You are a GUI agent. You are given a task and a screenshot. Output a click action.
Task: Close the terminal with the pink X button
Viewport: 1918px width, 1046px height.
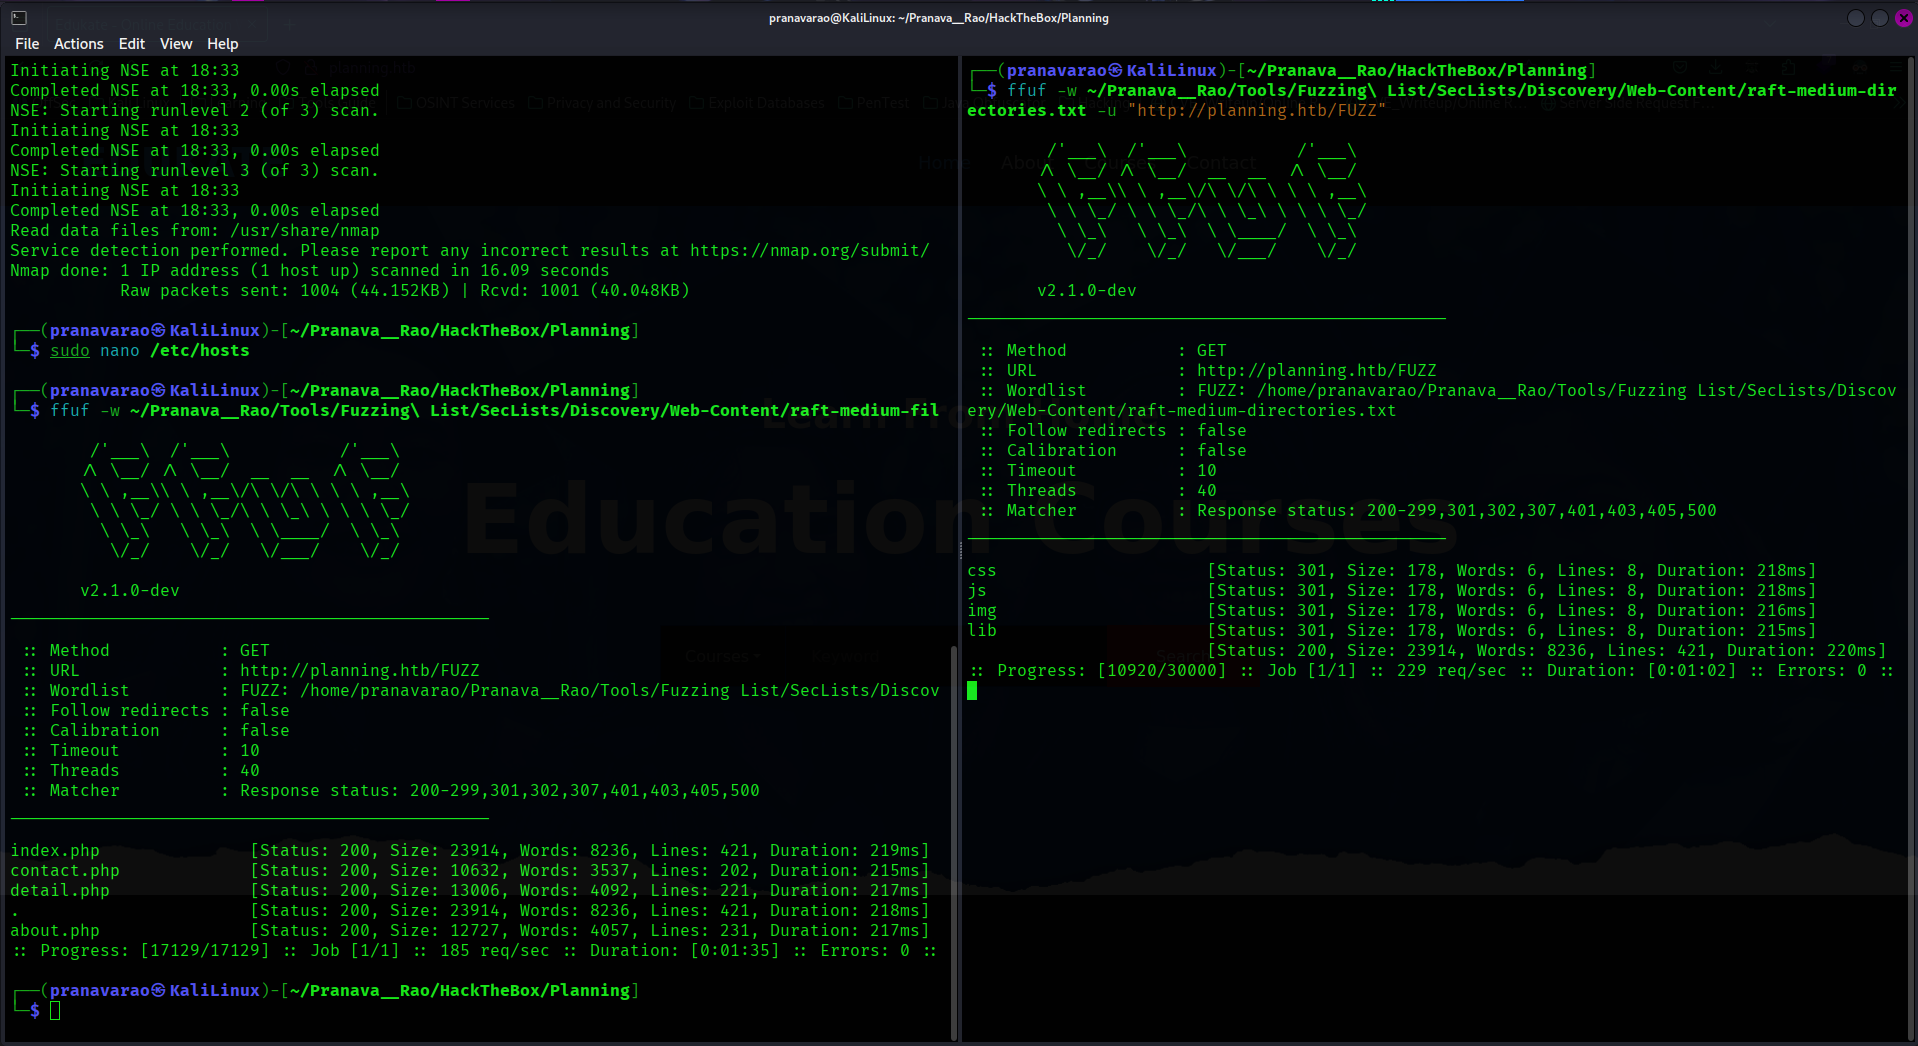tap(1904, 18)
